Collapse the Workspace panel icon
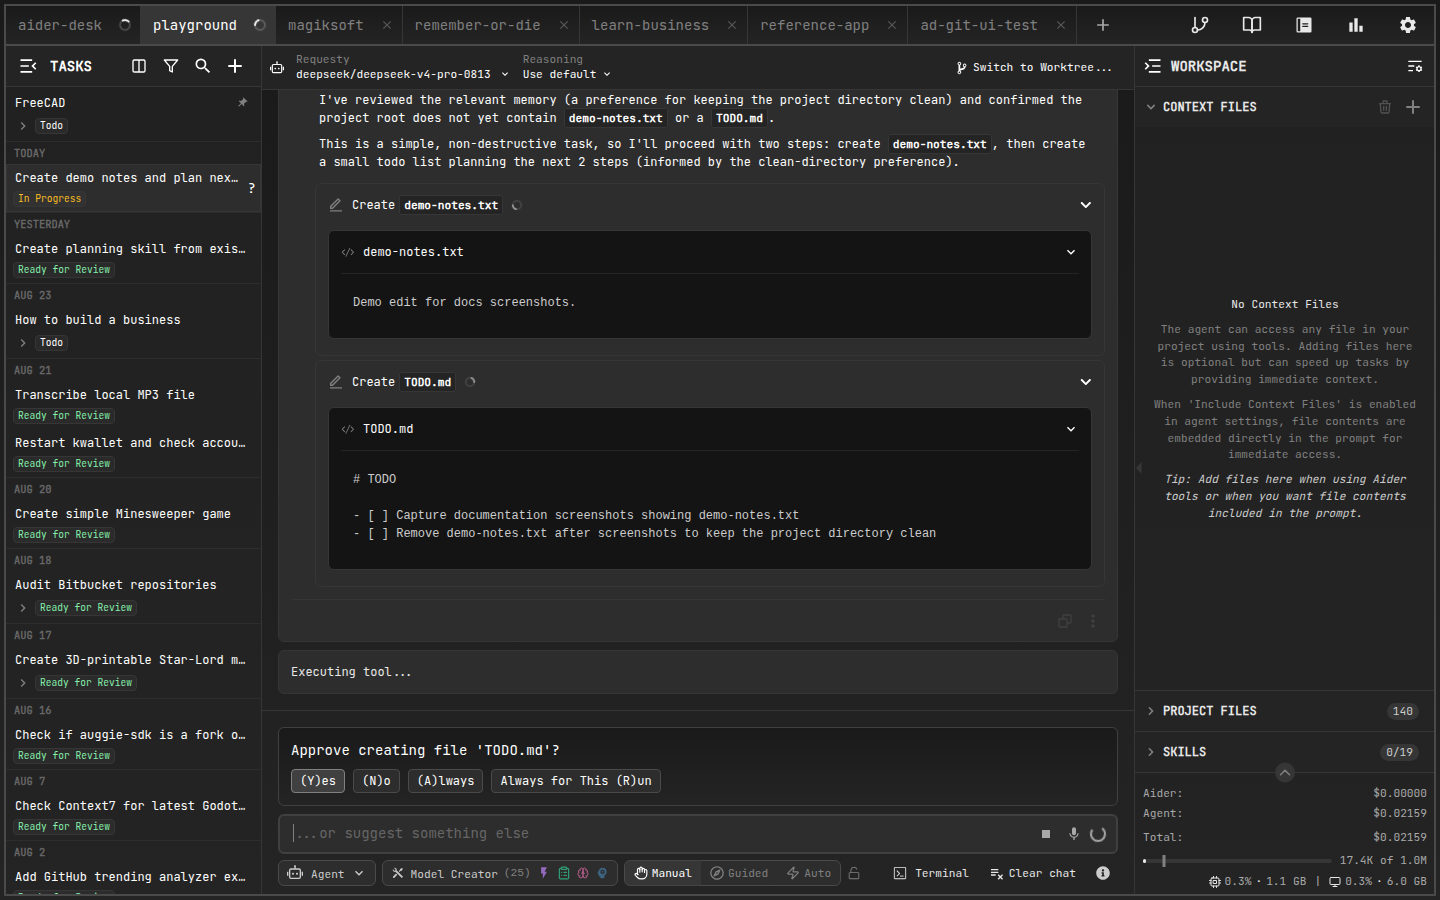The width and height of the screenshot is (1440, 900). coord(1153,66)
